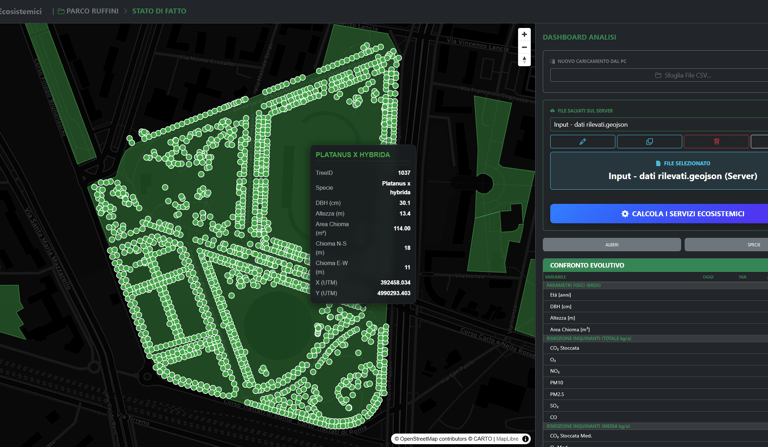The image size is (768, 447).
Task: Click the DBH [cm] table row
Action: pos(655,306)
